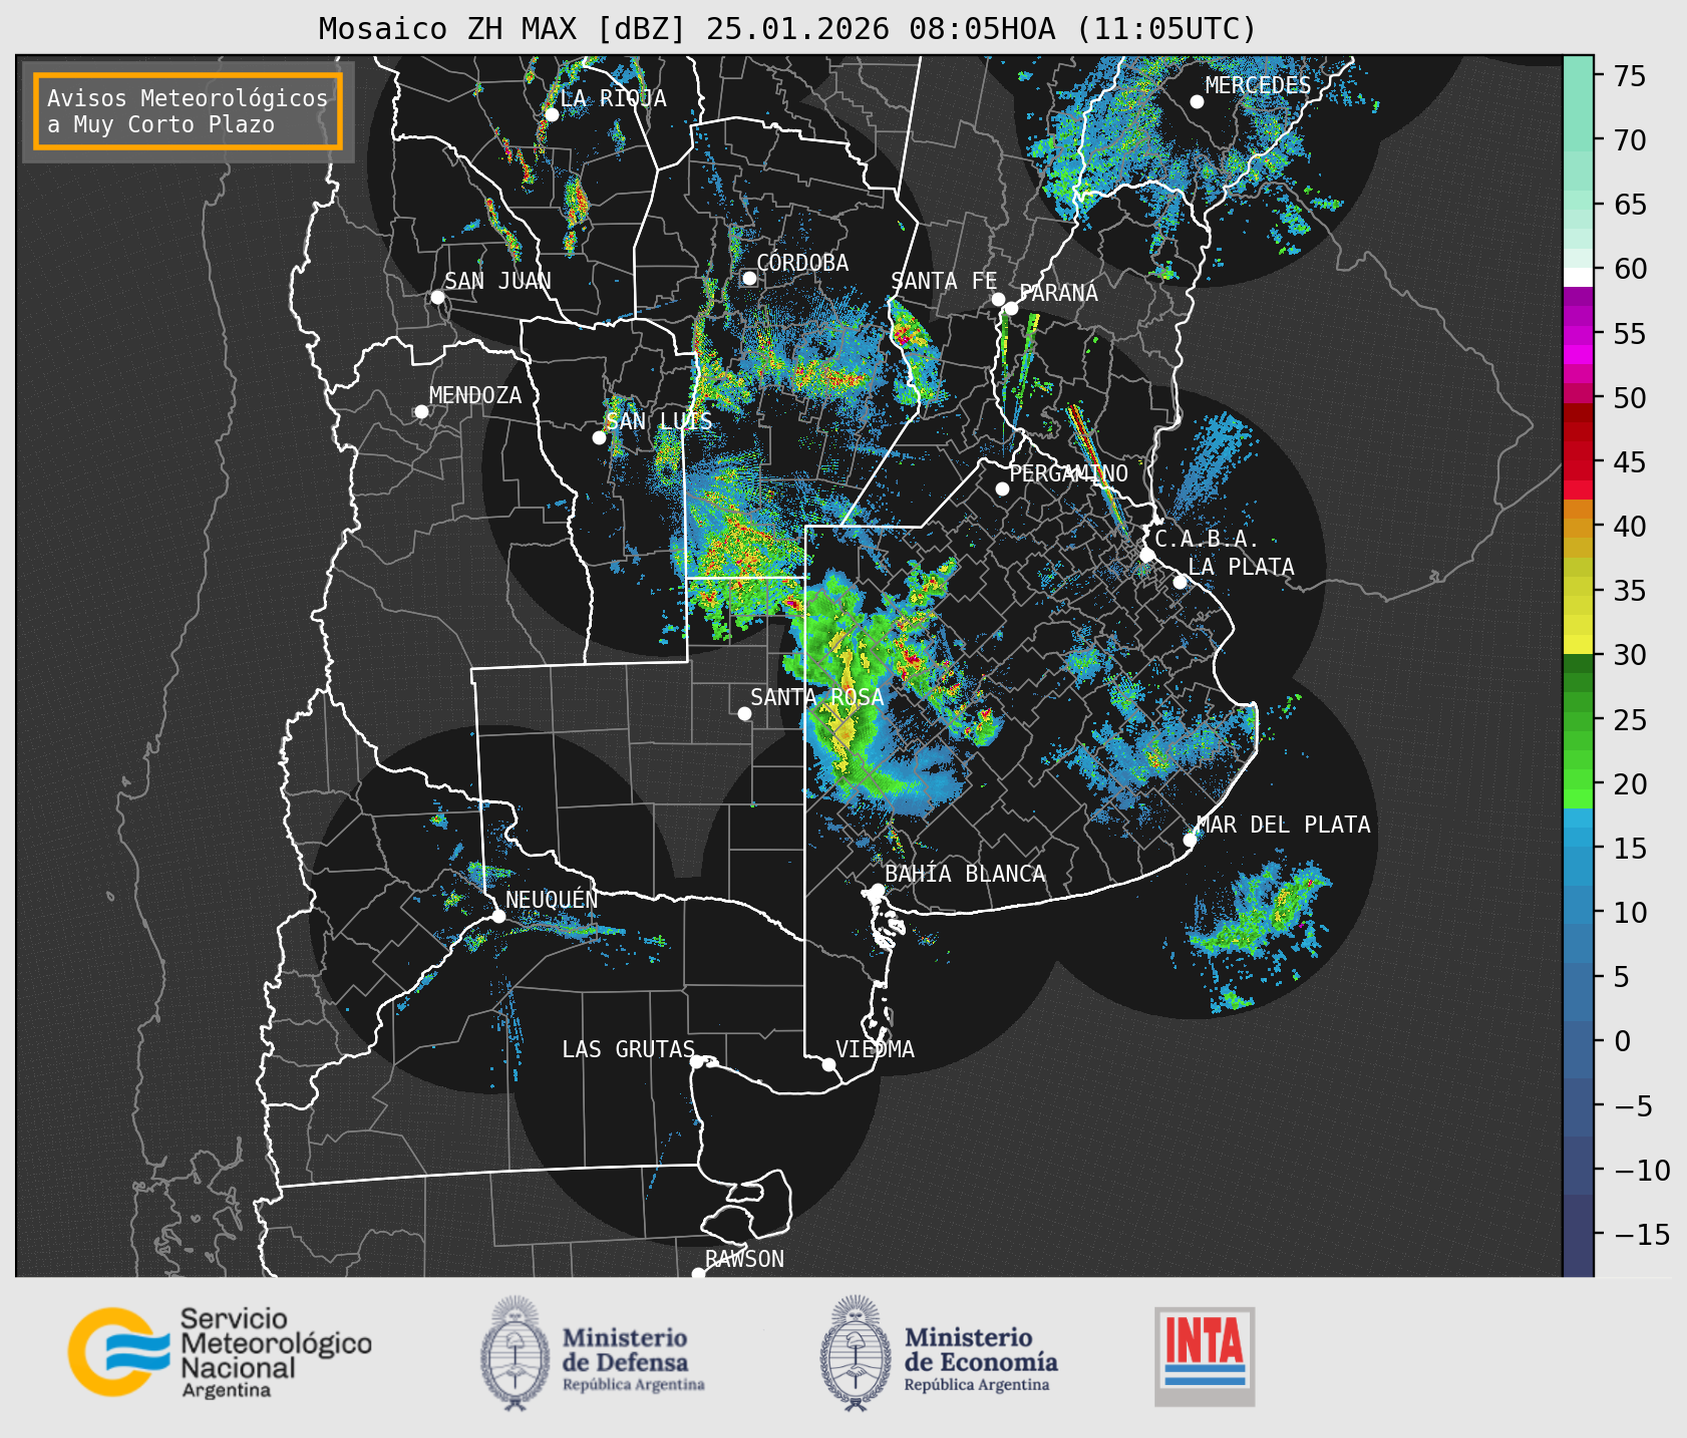Image resolution: width=1687 pixels, height=1438 pixels.
Task: Click the BAHÍA BLANCA label text
Action: tap(965, 874)
